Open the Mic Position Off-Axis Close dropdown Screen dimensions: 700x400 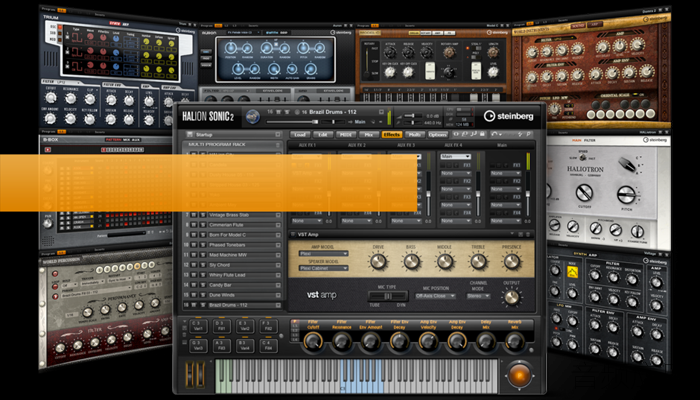tap(435, 296)
